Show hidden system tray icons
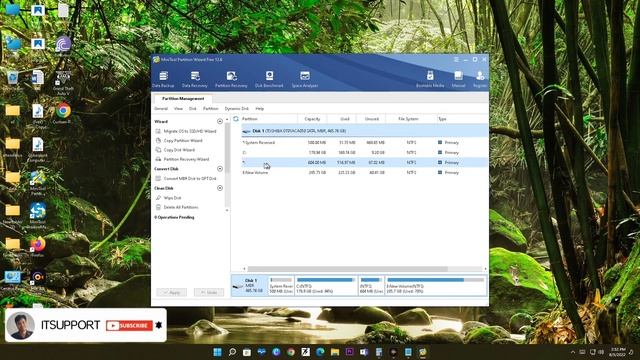The width and height of the screenshot is (640, 360). pos(573,352)
